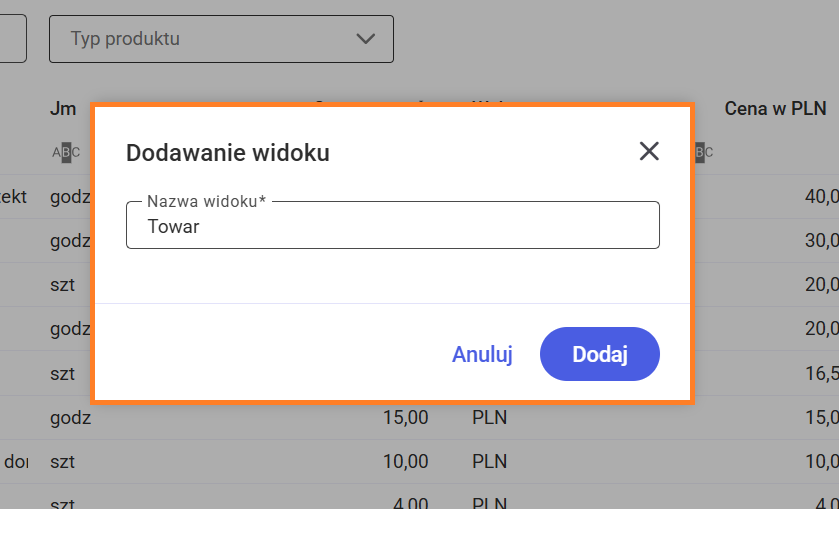Select the 30,0 value under Cena w PLN
Viewport: 839px width, 545px height.
(821, 240)
